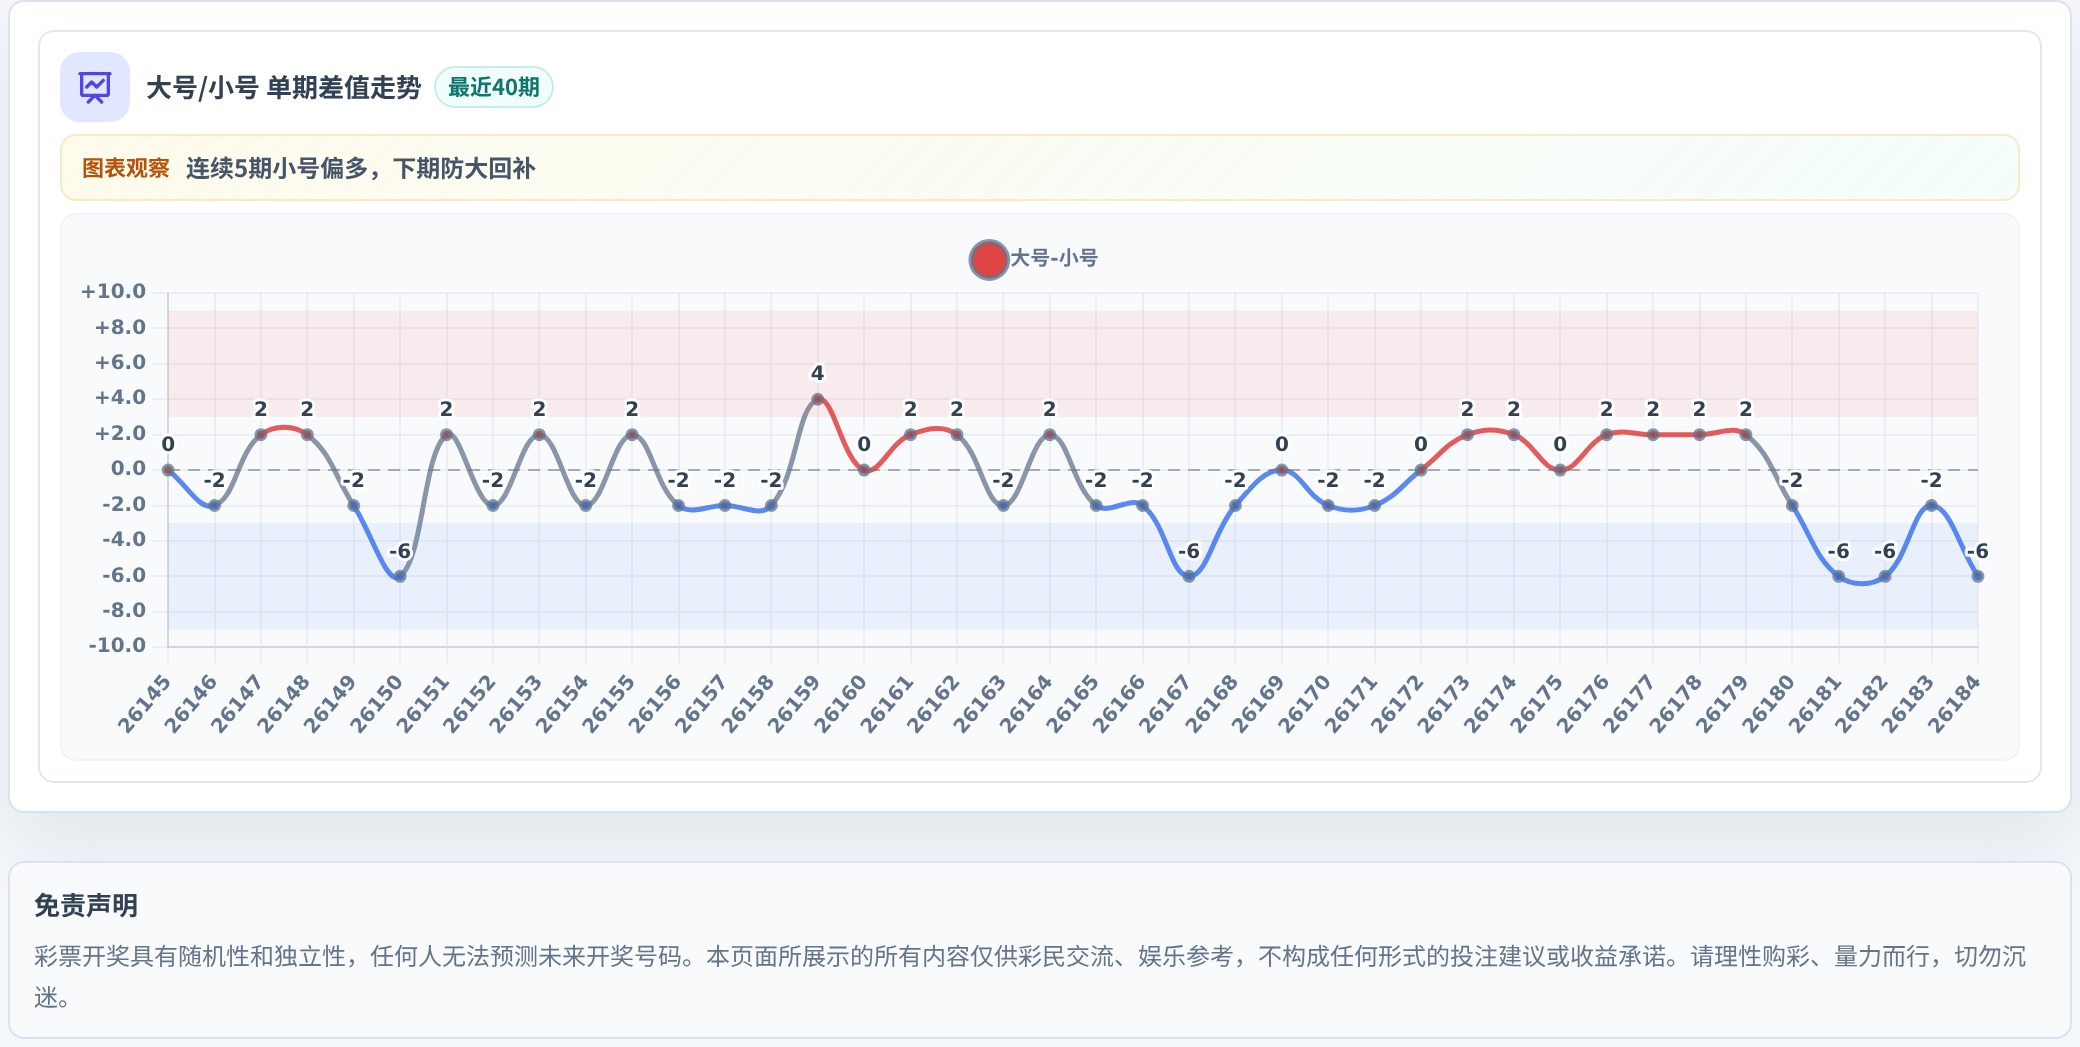Select the 0 data point at issue 26175
Screen dimensions: 2080x1047
click(1560, 470)
